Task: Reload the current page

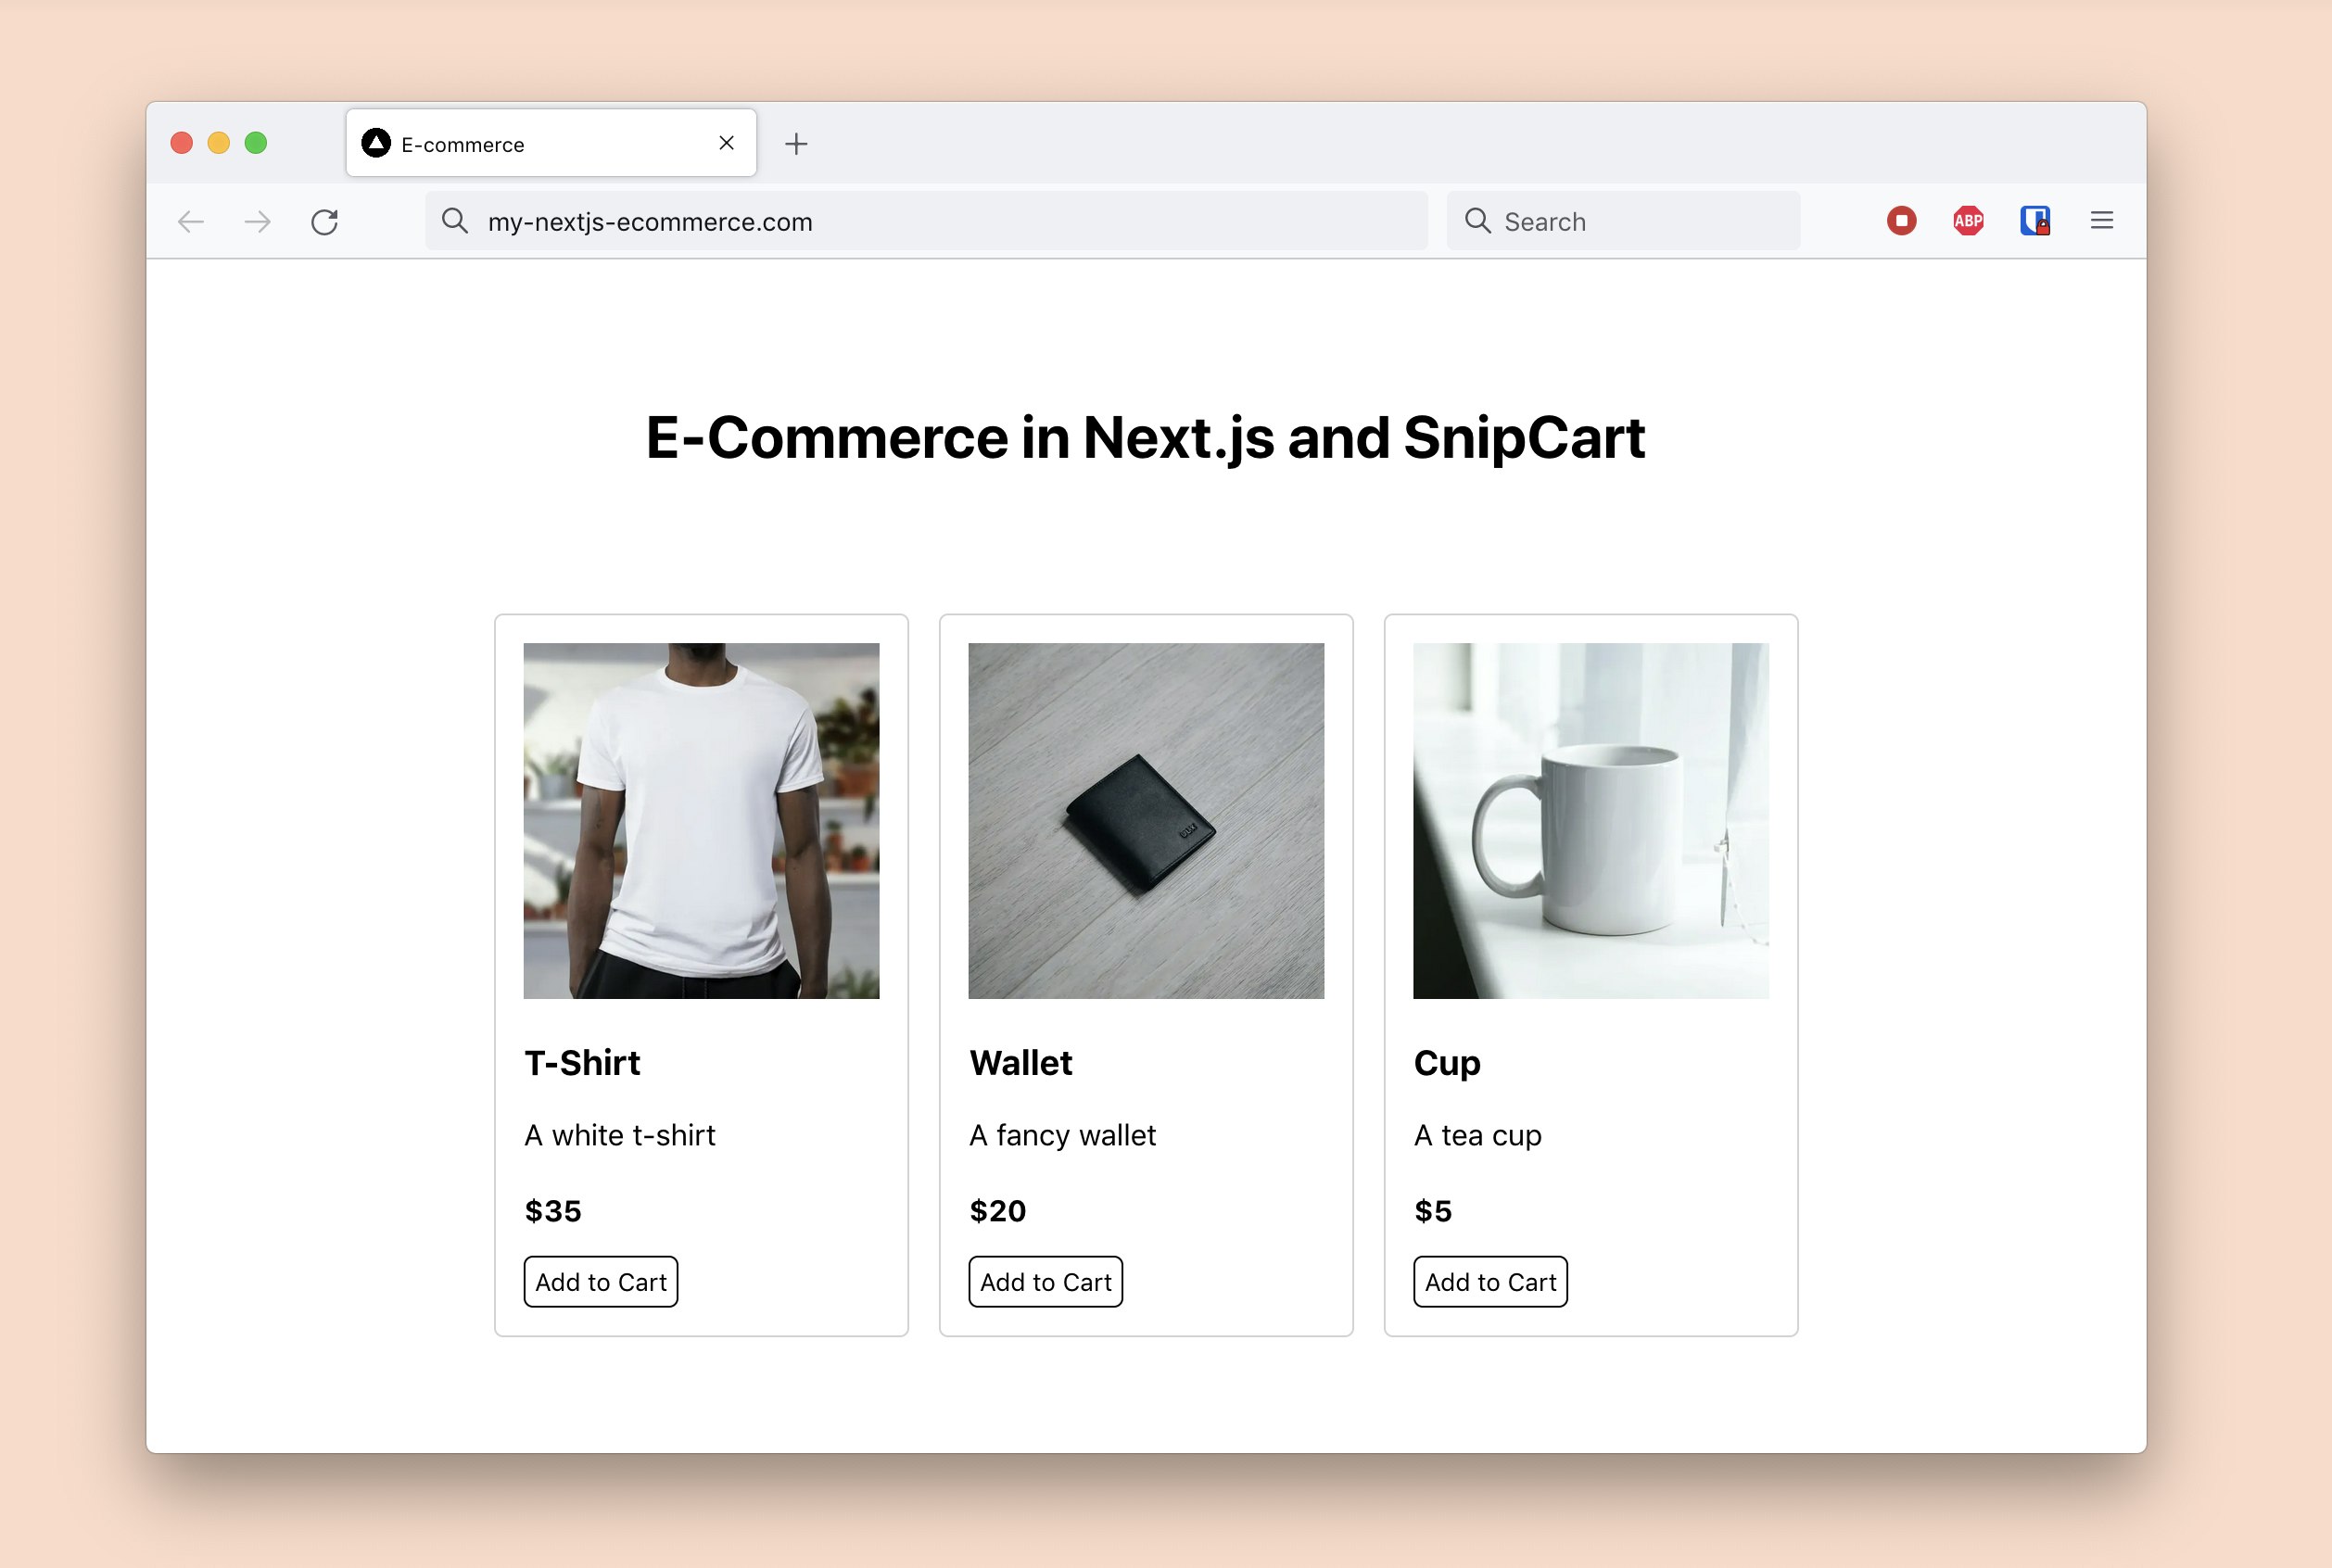Action: pyautogui.click(x=325, y=221)
